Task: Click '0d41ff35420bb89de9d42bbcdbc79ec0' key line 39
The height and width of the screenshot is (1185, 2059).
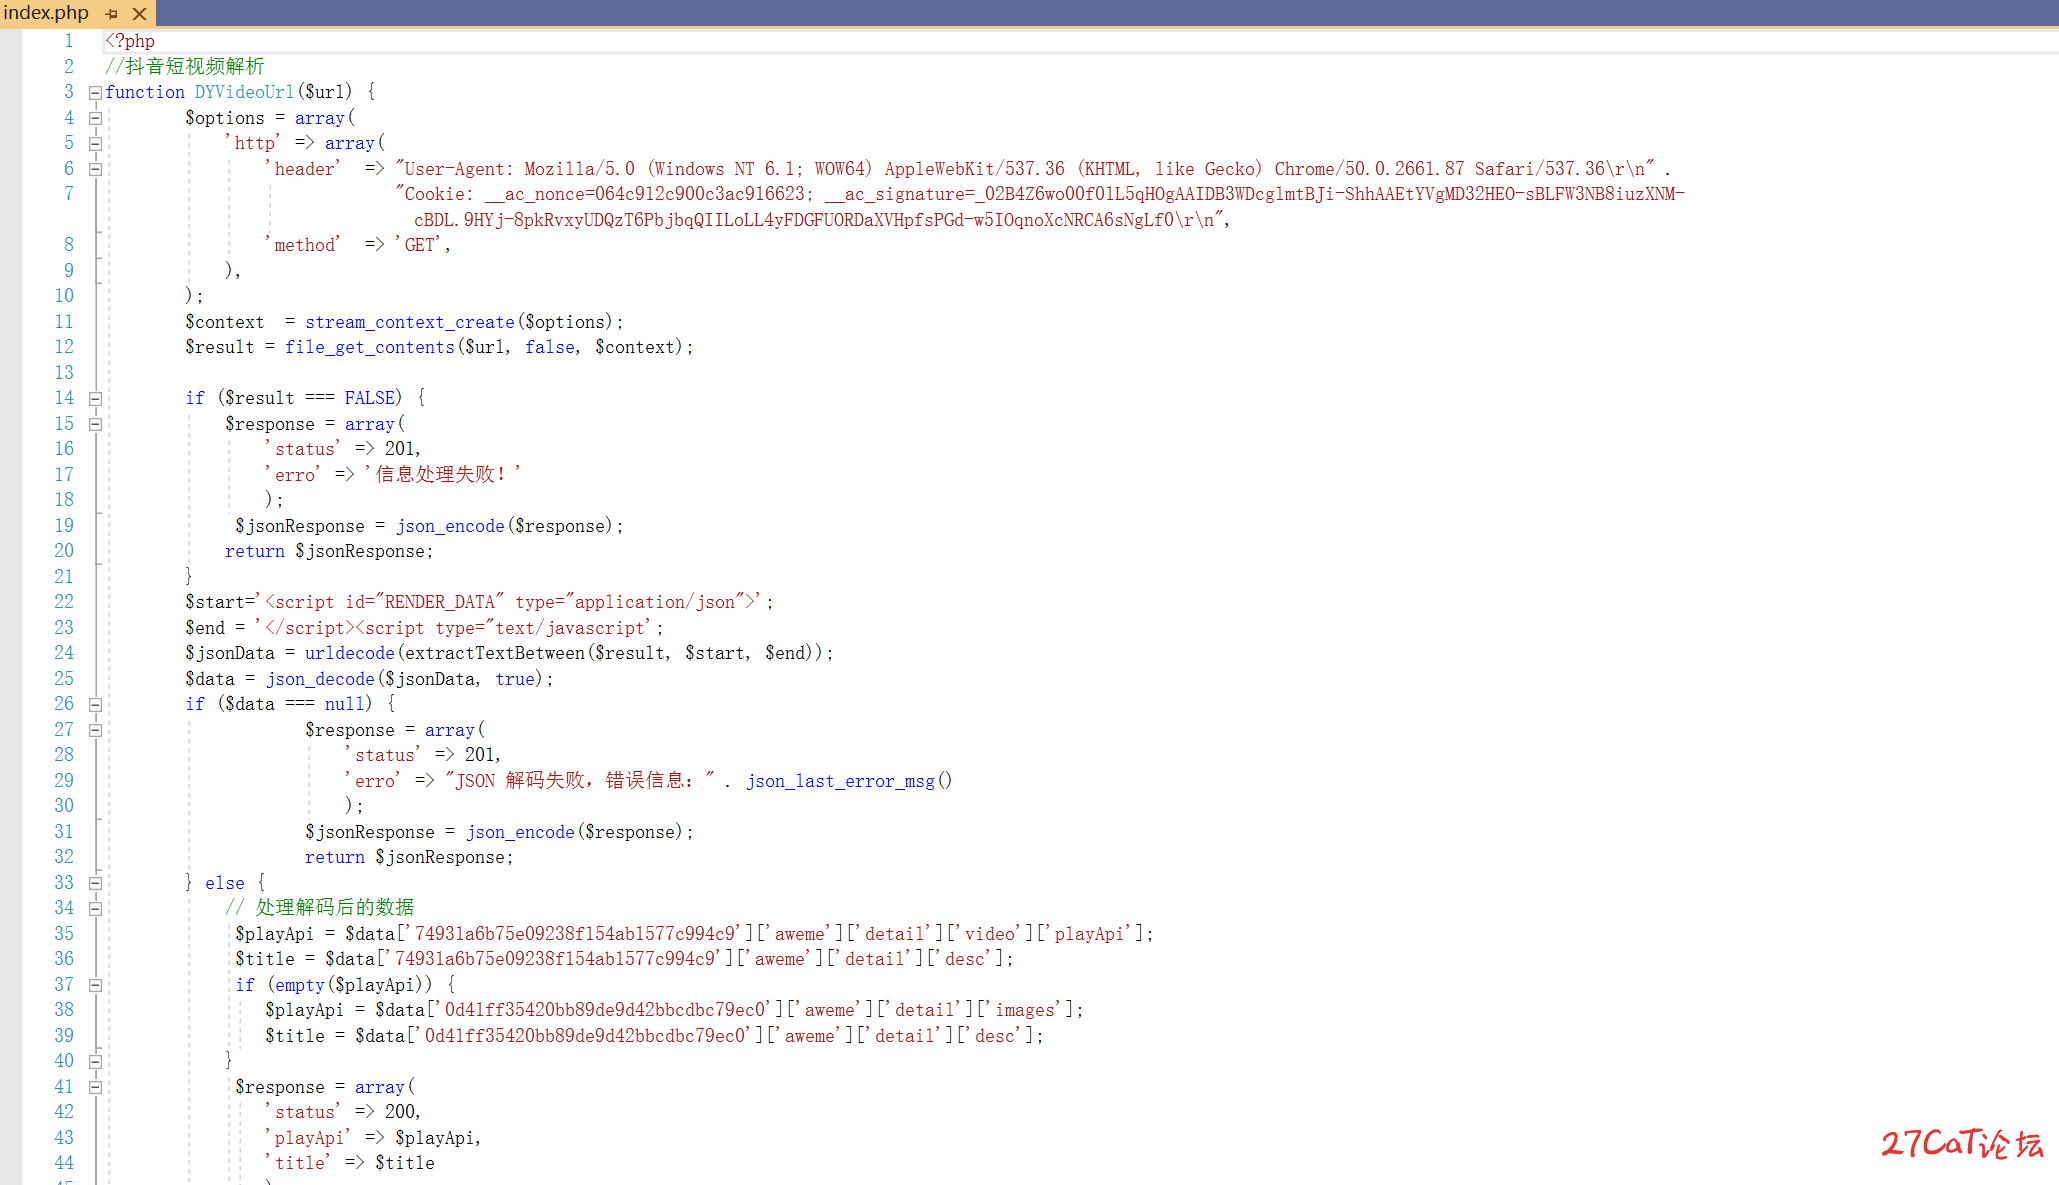Action: tap(585, 1036)
